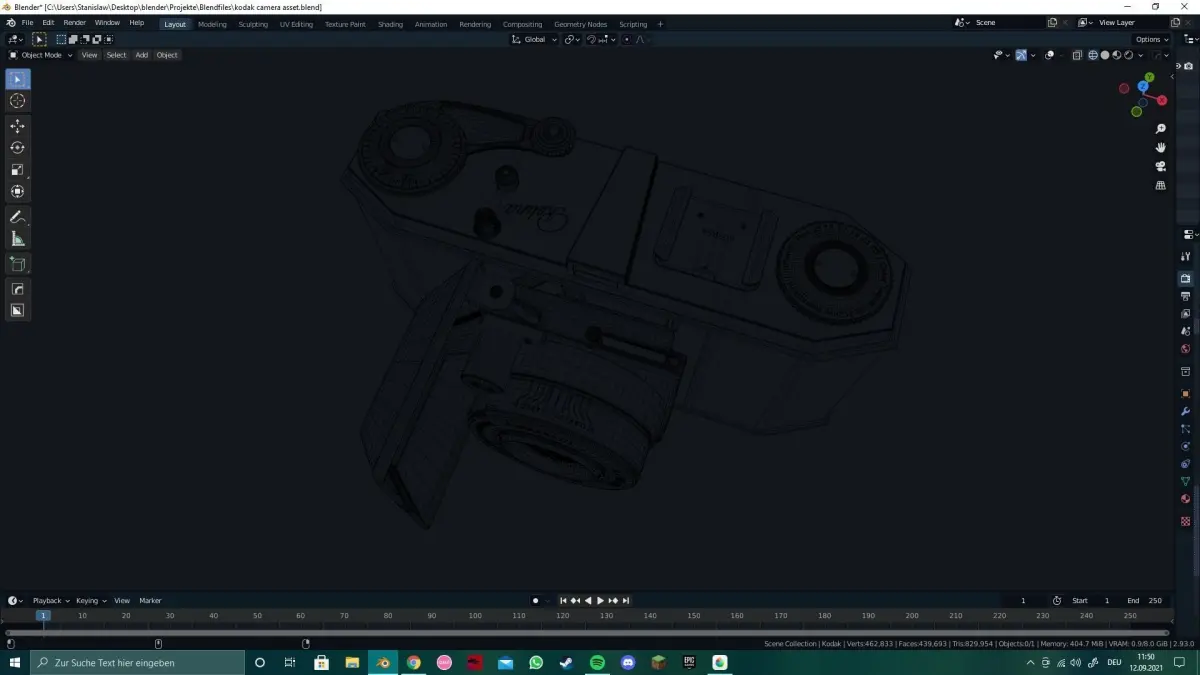Switch to Geometry Nodes workspace tab
This screenshot has width=1200, height=675.
(x=580, y=24)
